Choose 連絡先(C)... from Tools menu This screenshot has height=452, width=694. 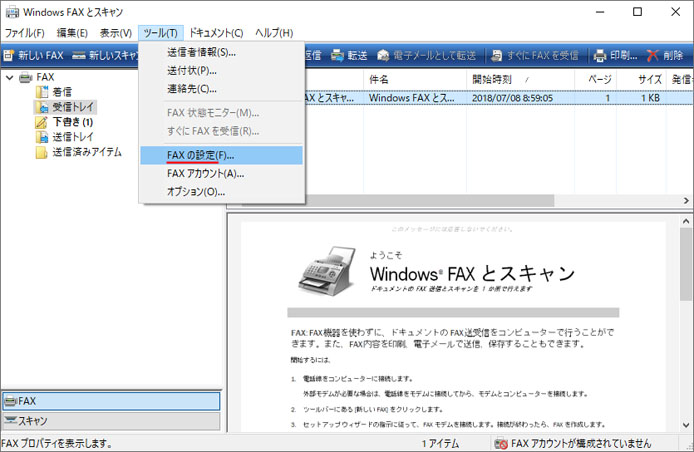coord(221,89)
